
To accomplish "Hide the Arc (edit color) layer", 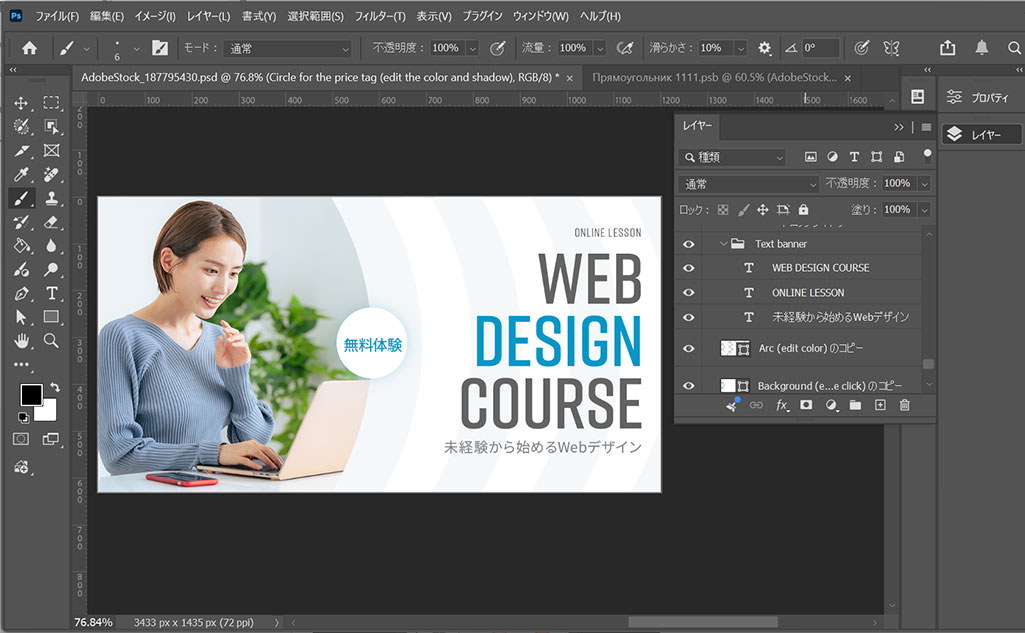I will (x=688, y=349).
